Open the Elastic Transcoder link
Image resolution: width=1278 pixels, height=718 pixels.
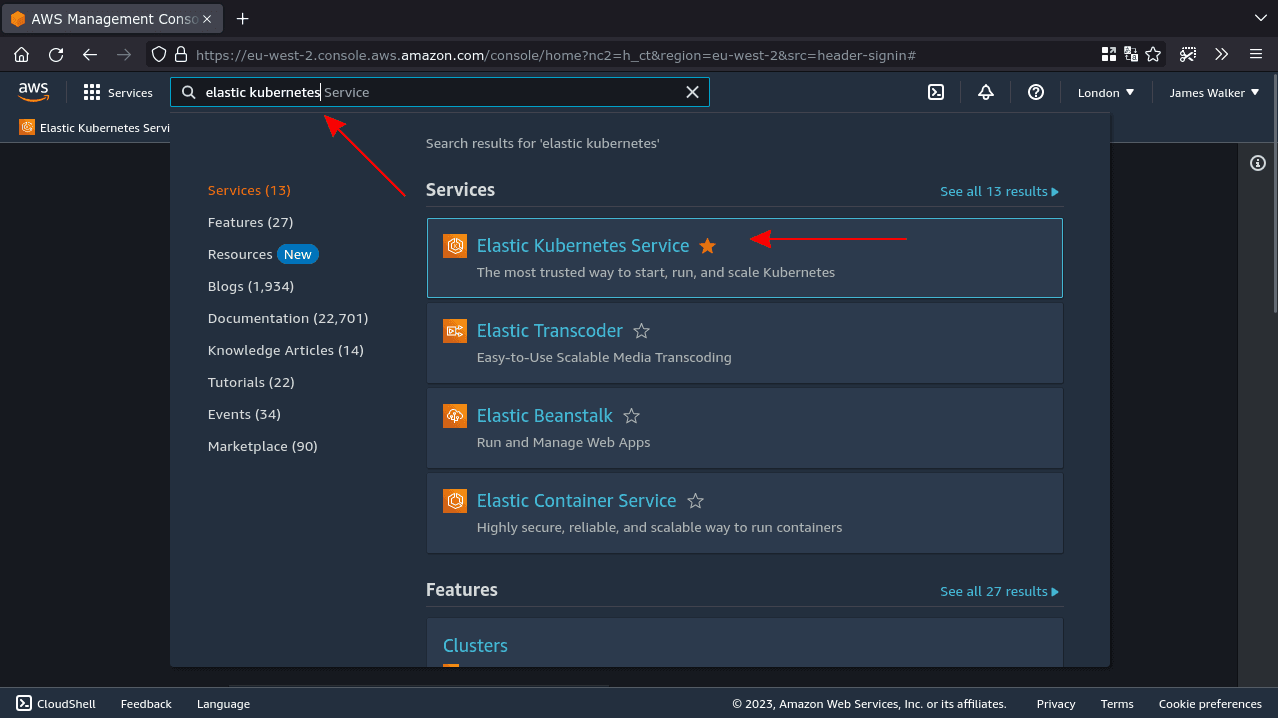(x=550, y=331)
